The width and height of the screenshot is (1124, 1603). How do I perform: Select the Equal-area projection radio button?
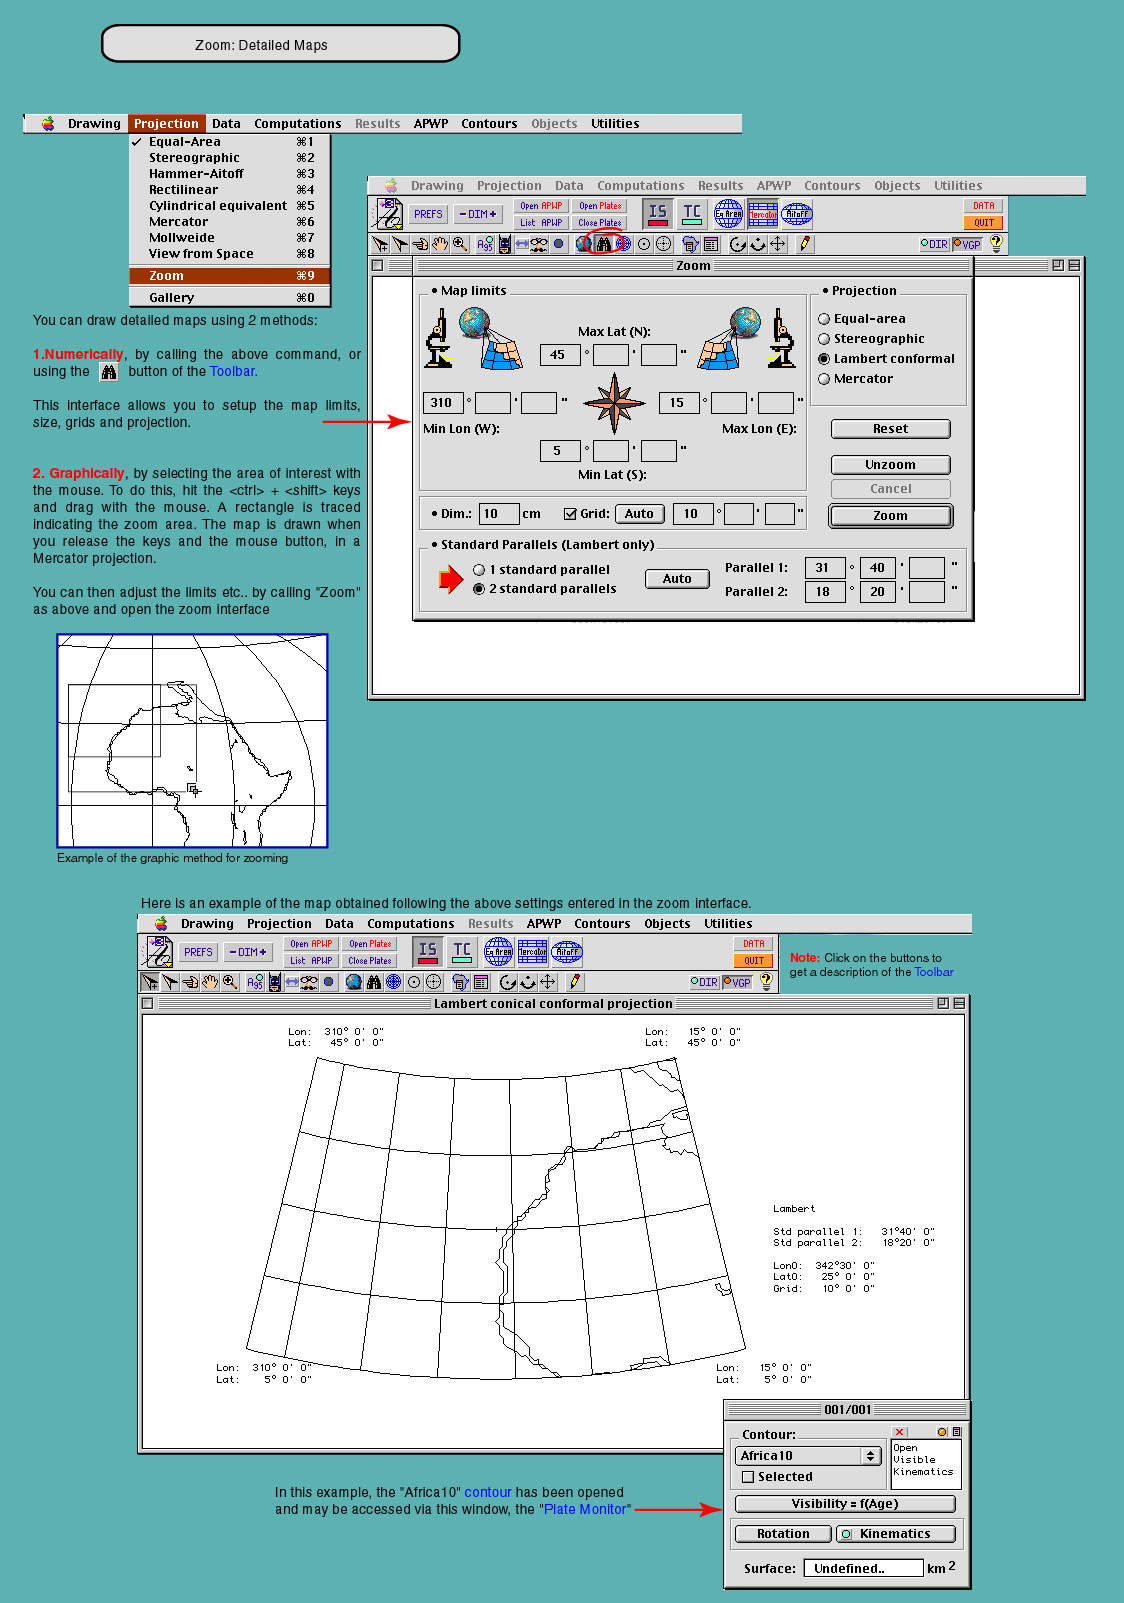click(824, 319)
